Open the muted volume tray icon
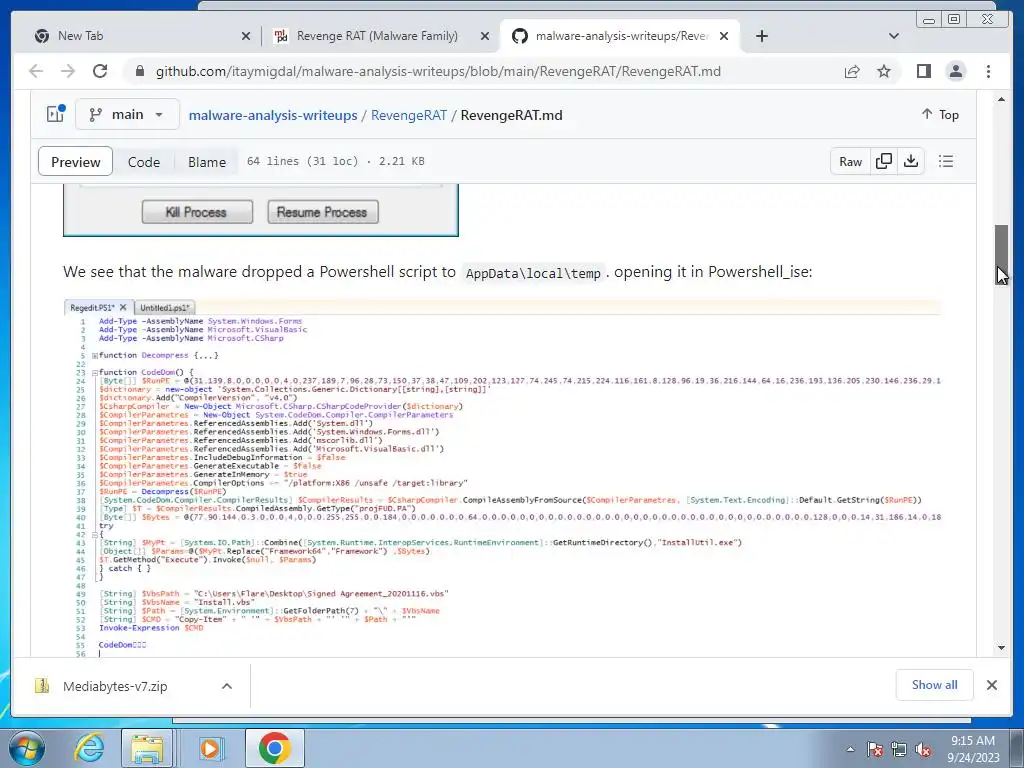This screenshot has height=768, width=1024. pos(923,749)
